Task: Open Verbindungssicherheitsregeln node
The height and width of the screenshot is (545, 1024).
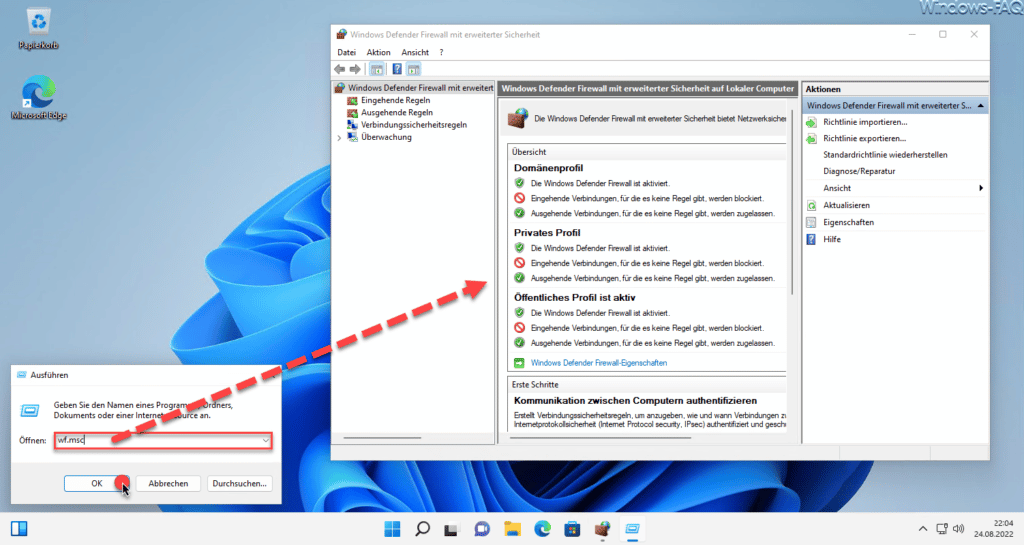Action: click(x=413, y=125)
